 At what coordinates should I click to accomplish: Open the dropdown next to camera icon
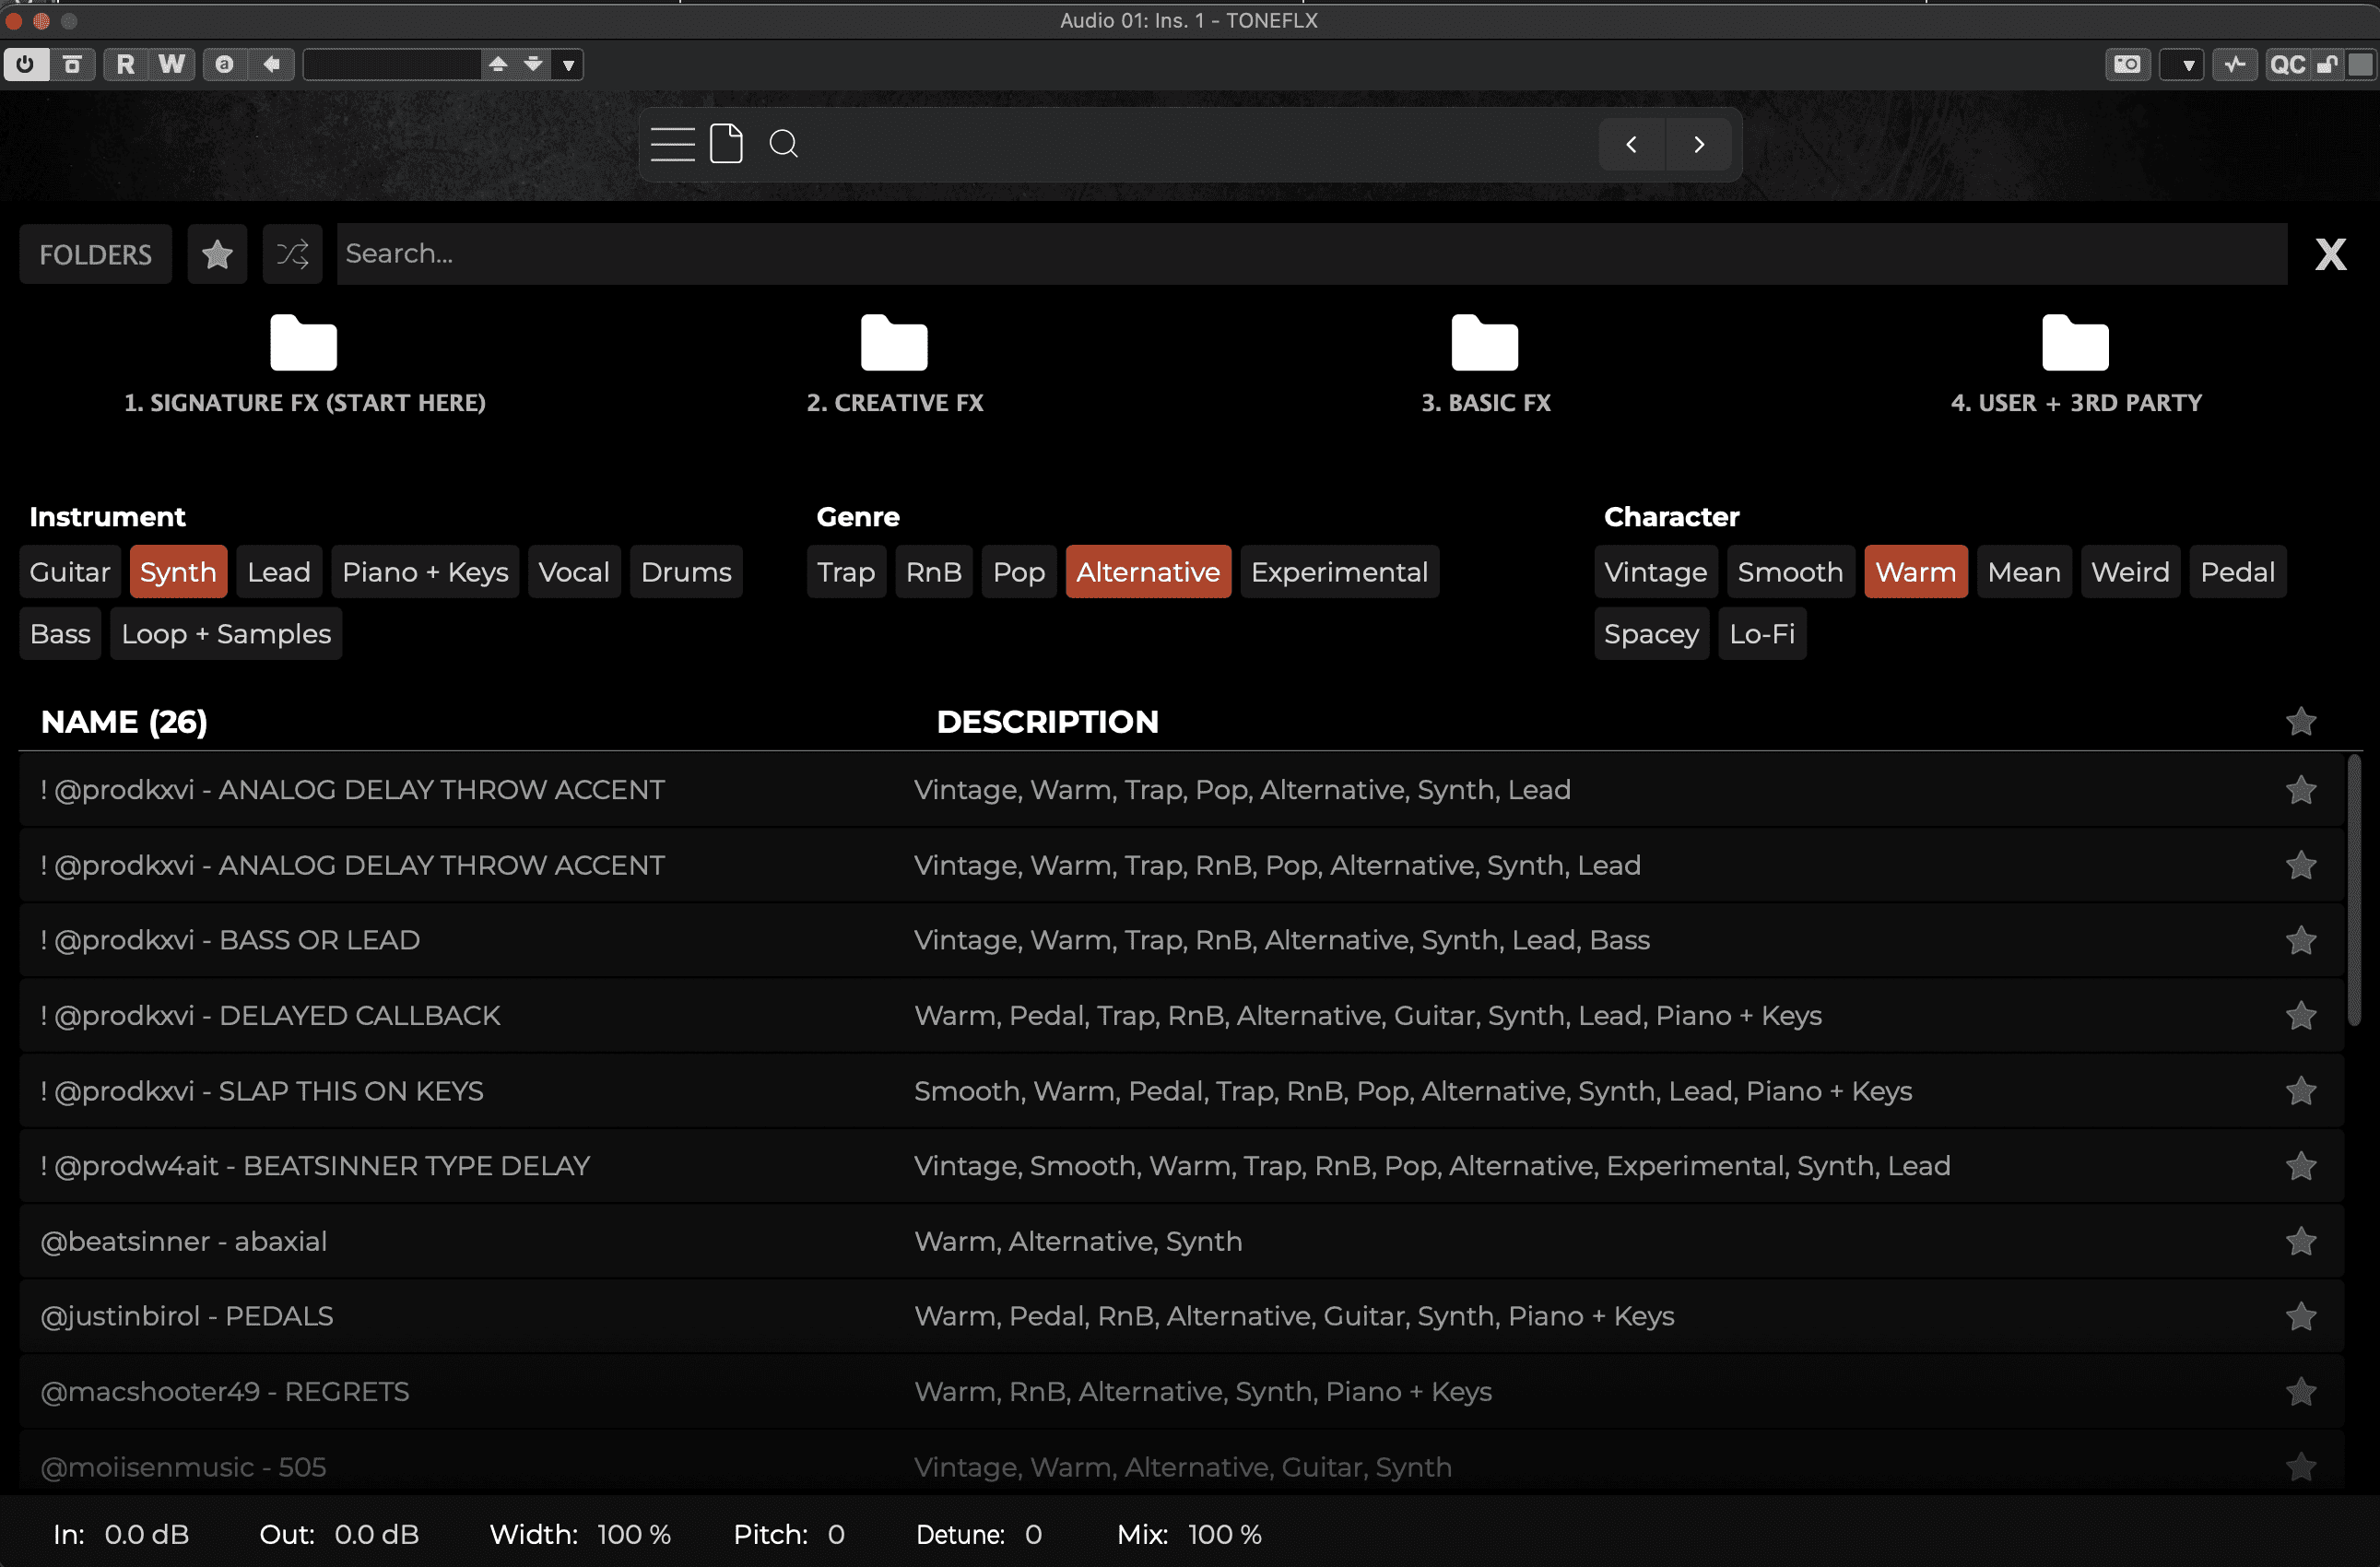click(2181, 65)
